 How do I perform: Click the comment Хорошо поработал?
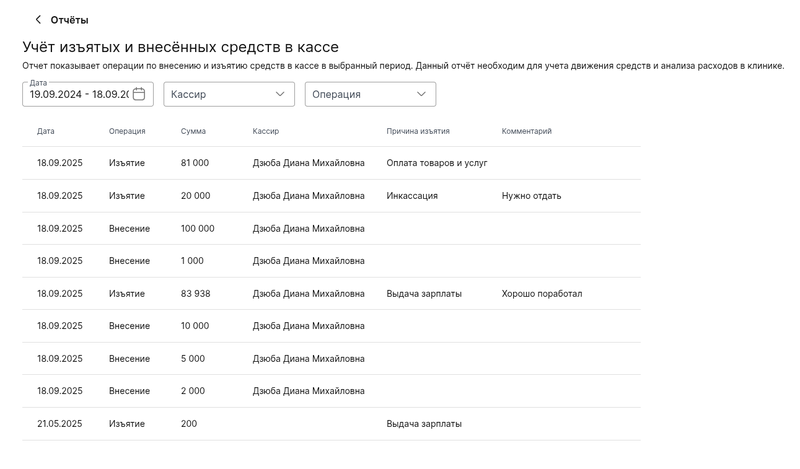click(x=541, y=294)
